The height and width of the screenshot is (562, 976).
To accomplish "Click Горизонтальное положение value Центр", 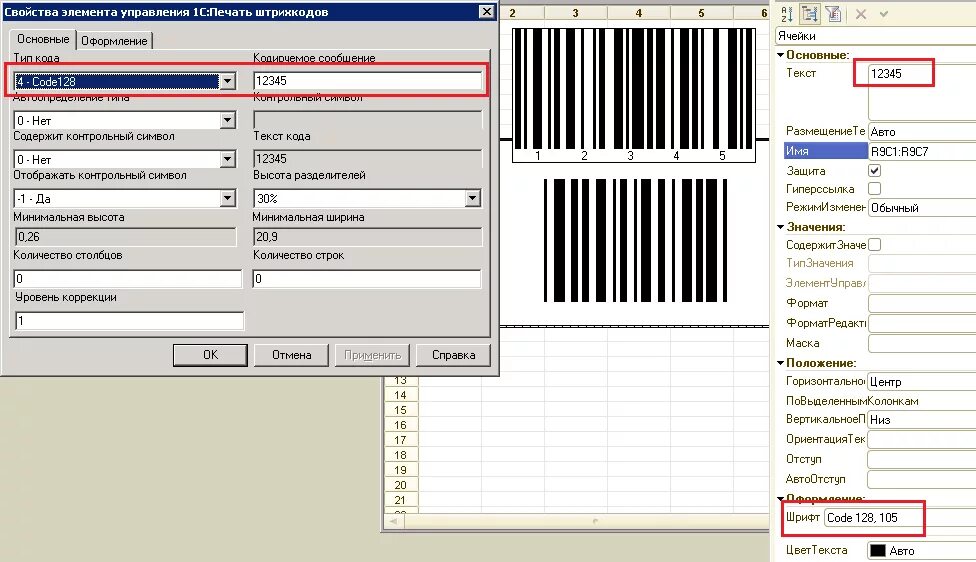I will (x=922, y=382).
